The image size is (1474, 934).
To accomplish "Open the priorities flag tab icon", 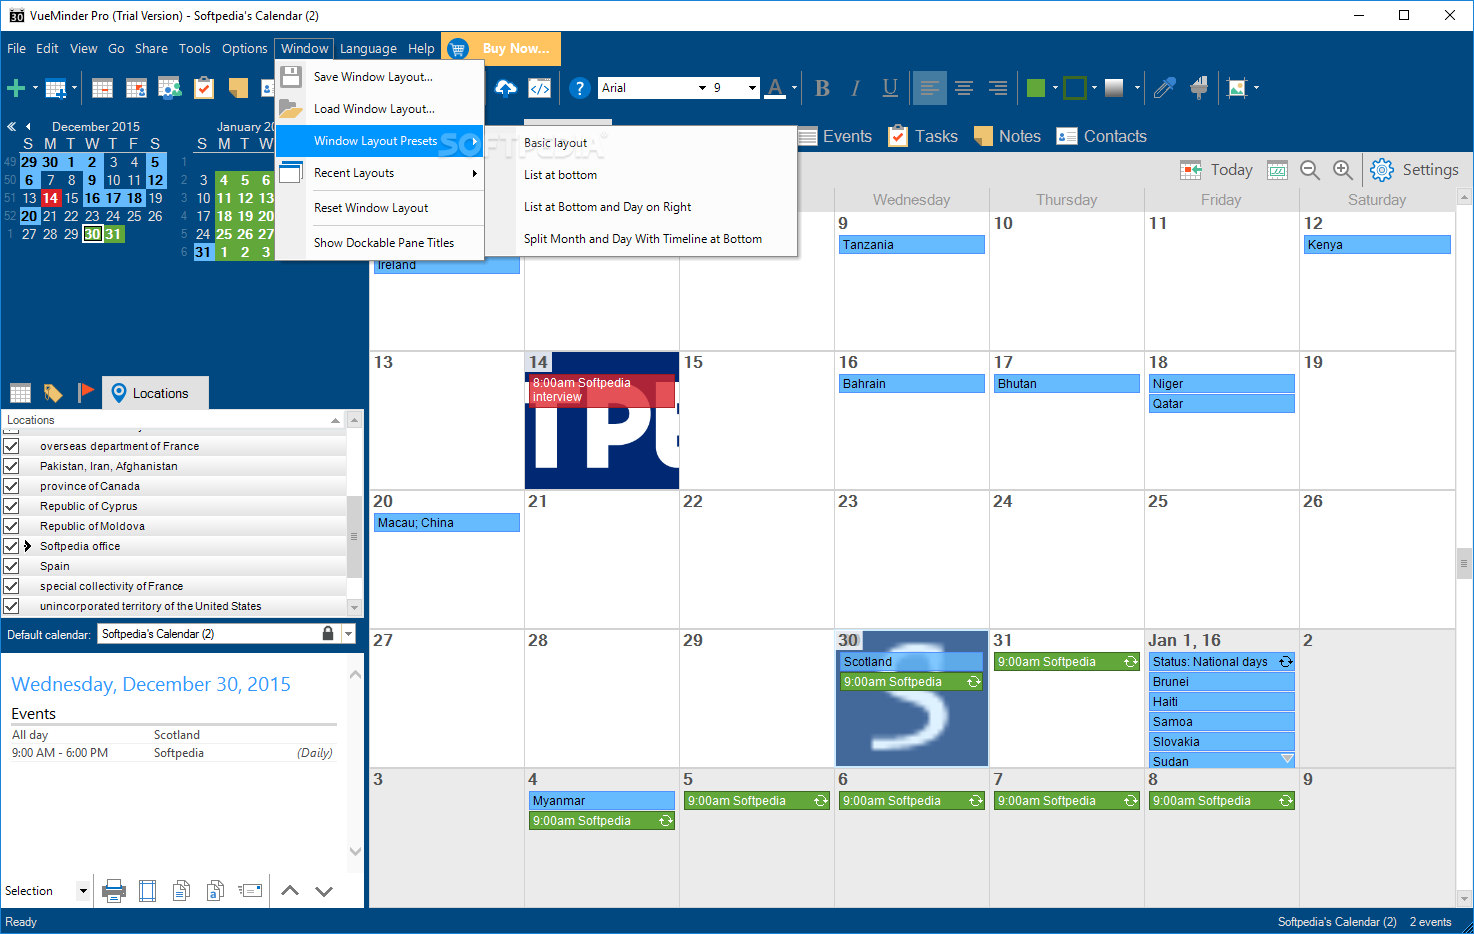I will click(x=85, y=393).
